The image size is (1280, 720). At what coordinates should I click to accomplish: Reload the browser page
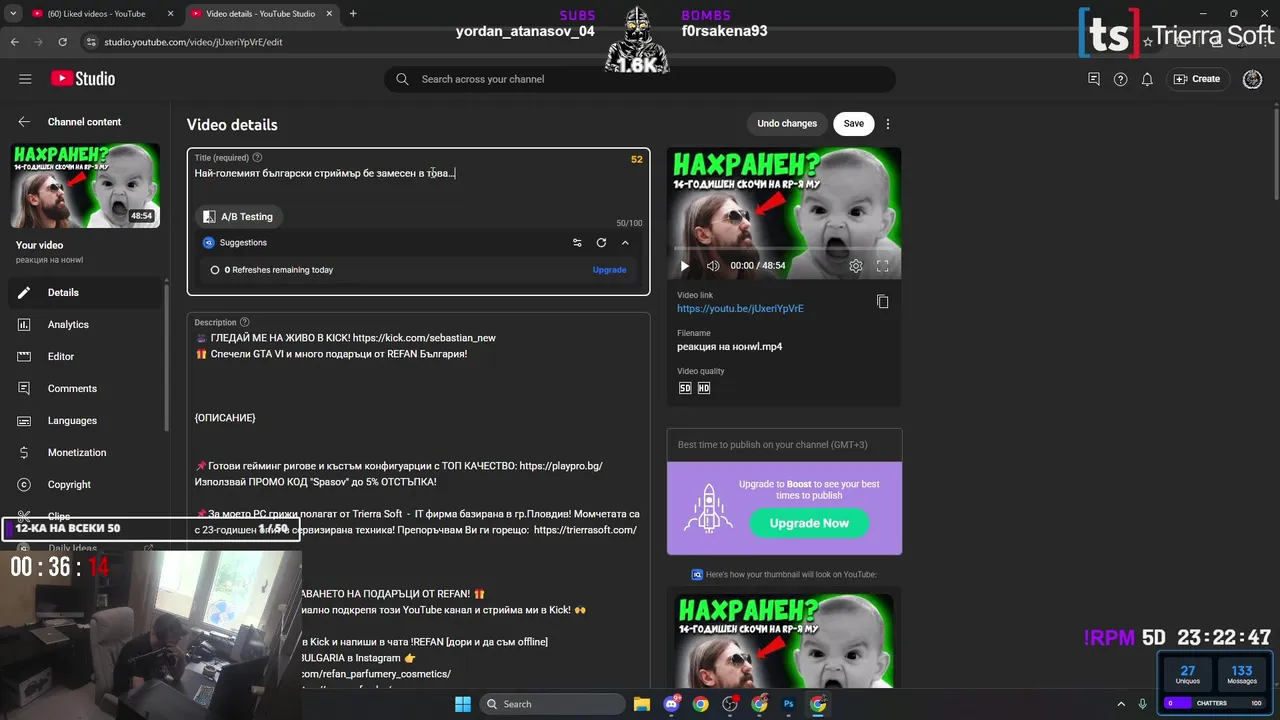[63, 42]
